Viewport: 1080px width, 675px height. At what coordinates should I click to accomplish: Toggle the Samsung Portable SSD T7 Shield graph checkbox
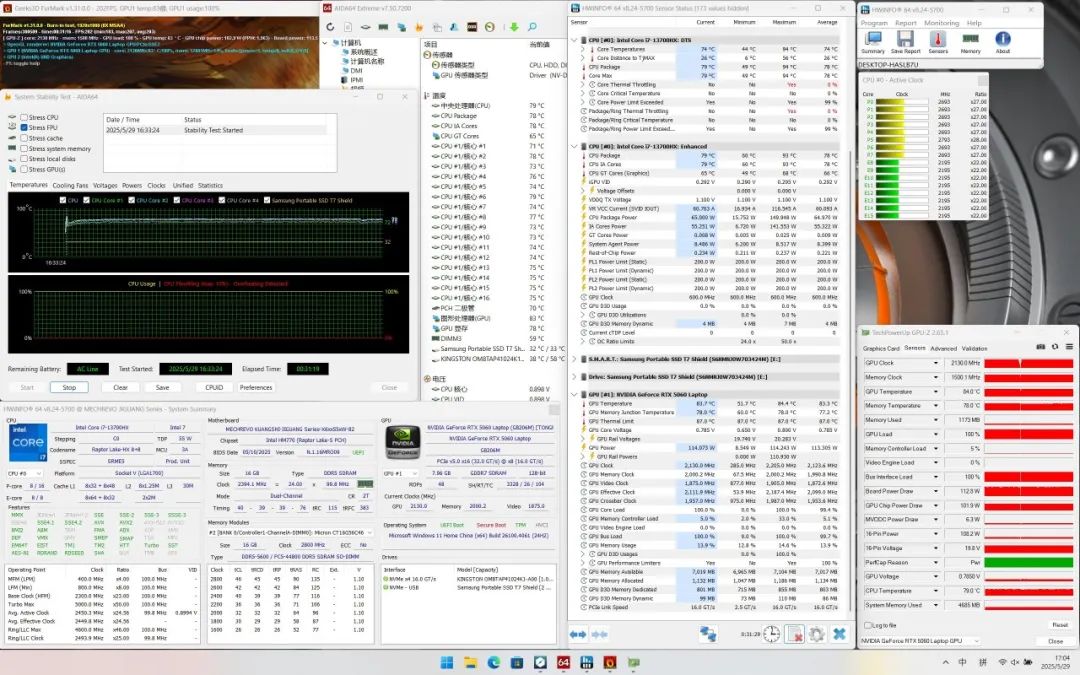(267, 200)
